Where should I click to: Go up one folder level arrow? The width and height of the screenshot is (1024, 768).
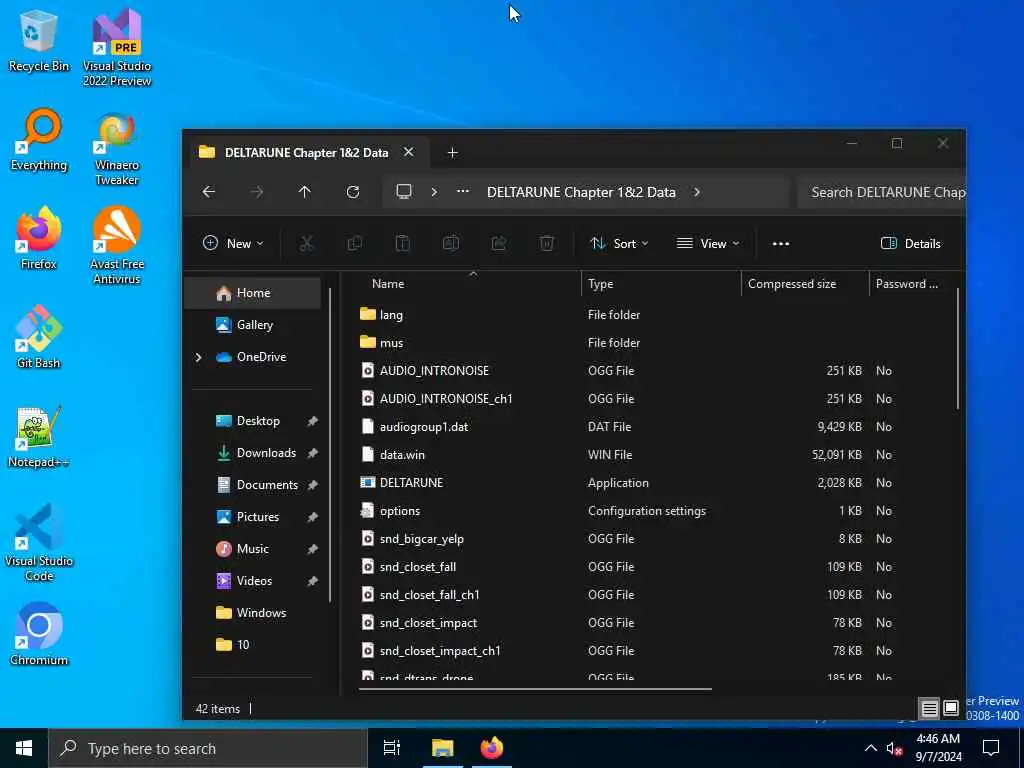click(x=304, y=192)
